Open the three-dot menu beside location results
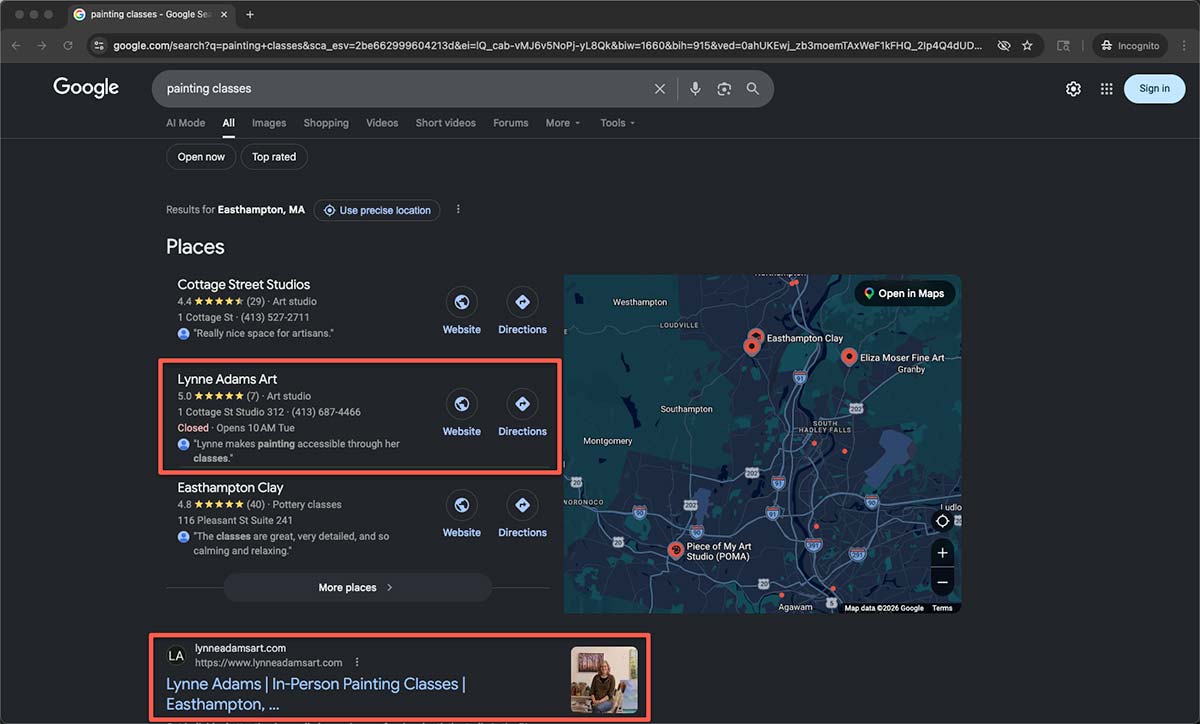Image resolution: width=1200 pixels, height=724 pixels. point(458,209)
